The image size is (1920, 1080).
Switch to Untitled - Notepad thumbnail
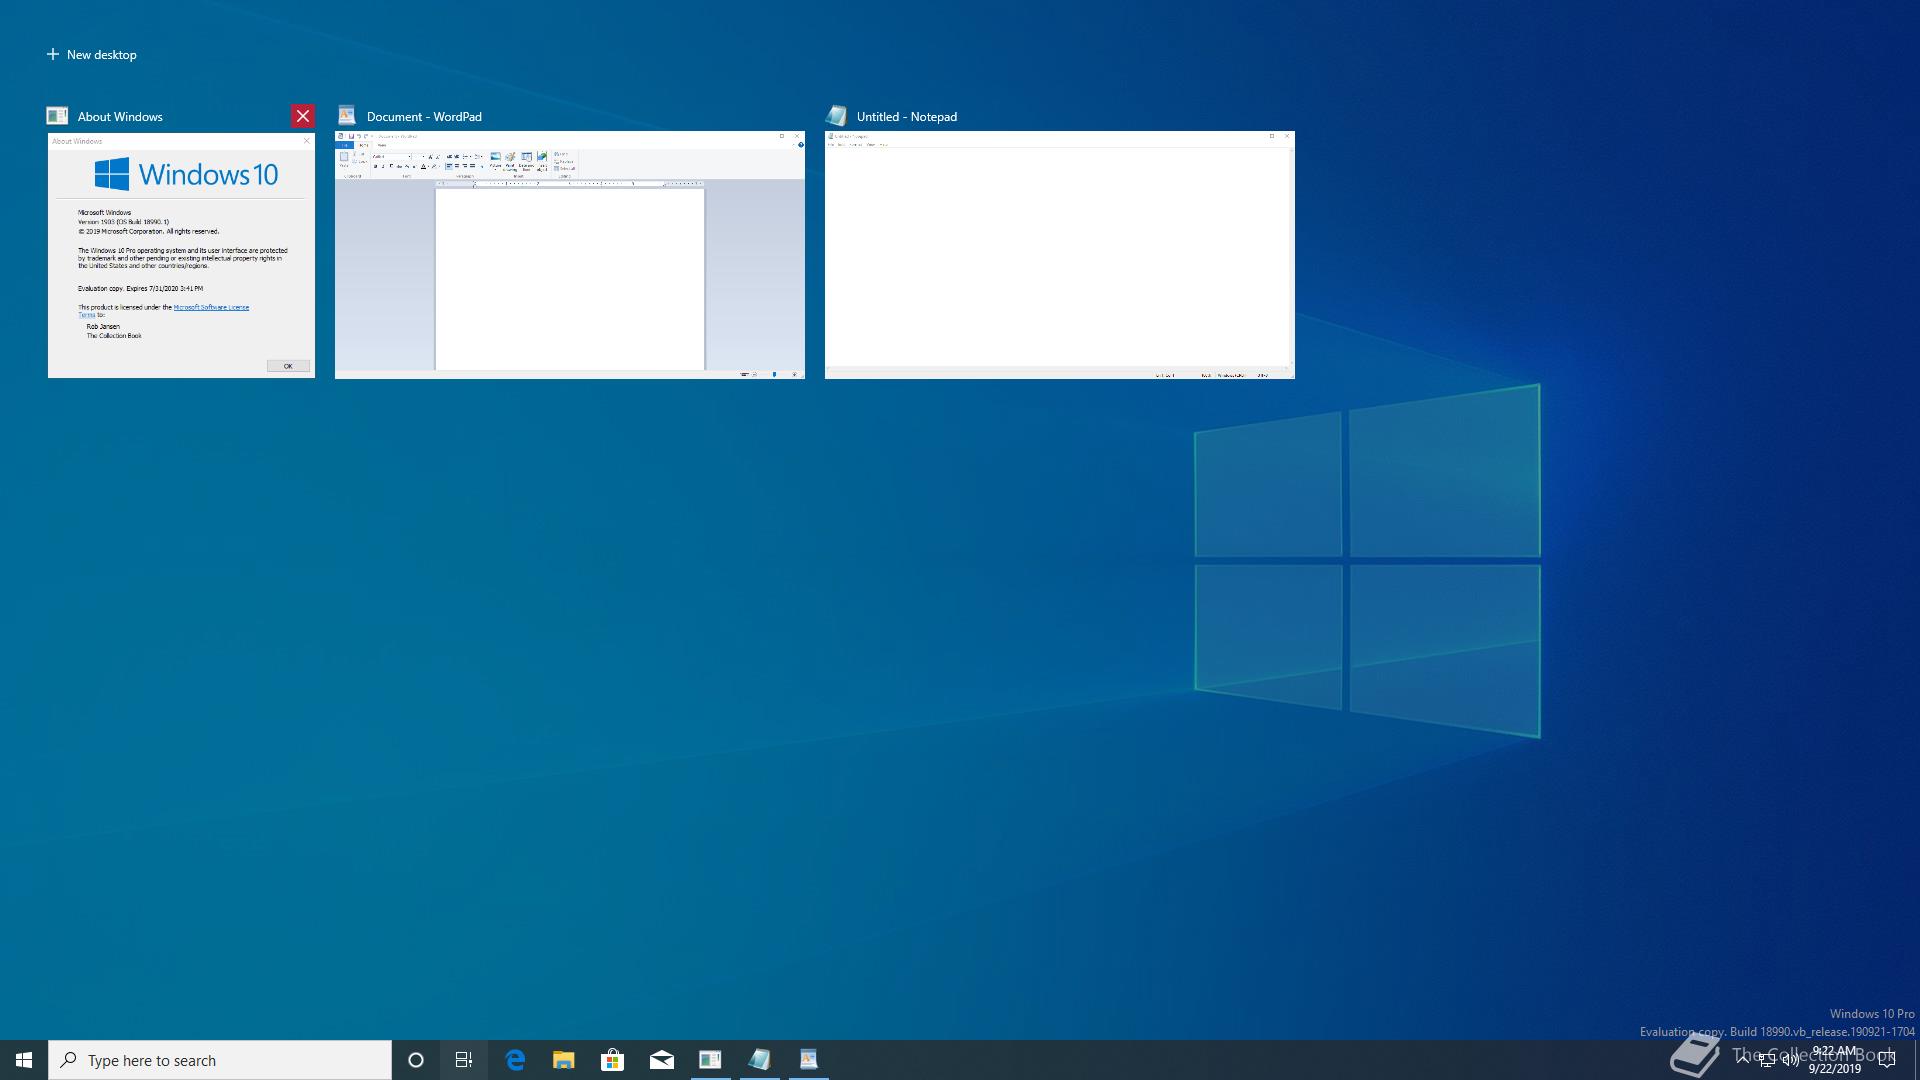(x=1059, y=255)
